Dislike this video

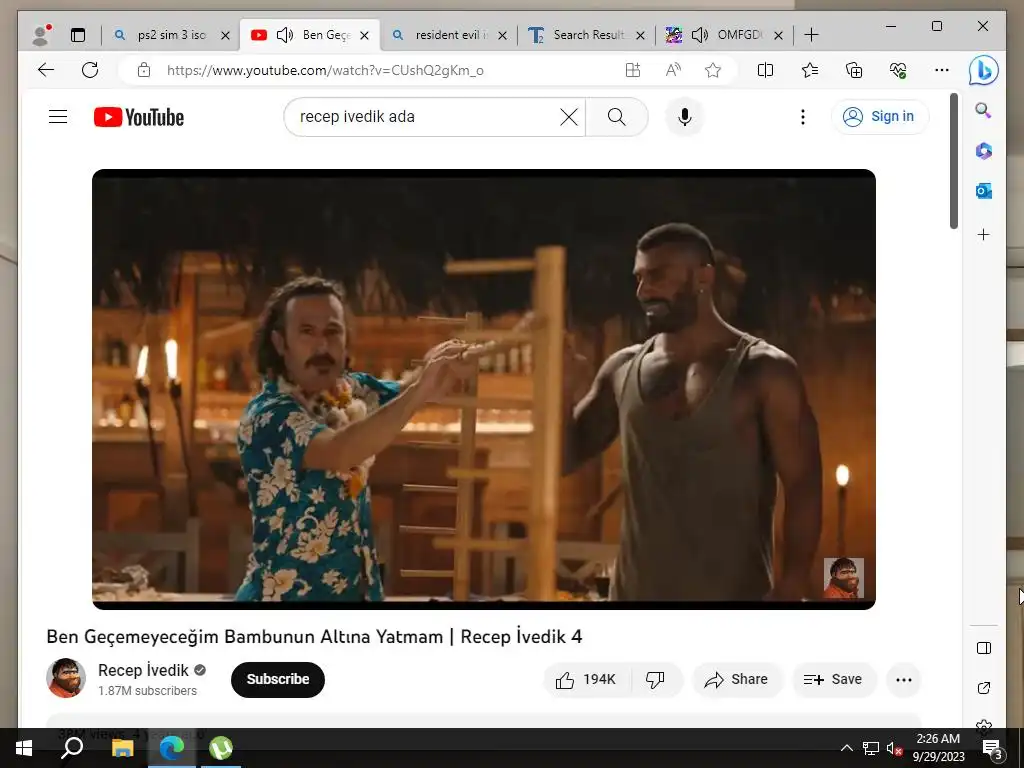click(655, 680)
